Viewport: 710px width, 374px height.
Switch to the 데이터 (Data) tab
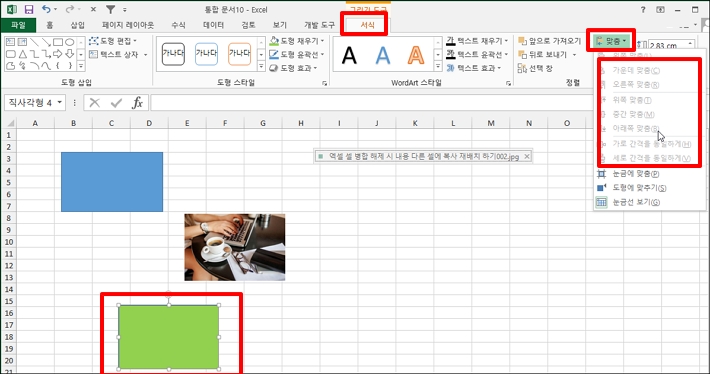click(x=214, y=25)
